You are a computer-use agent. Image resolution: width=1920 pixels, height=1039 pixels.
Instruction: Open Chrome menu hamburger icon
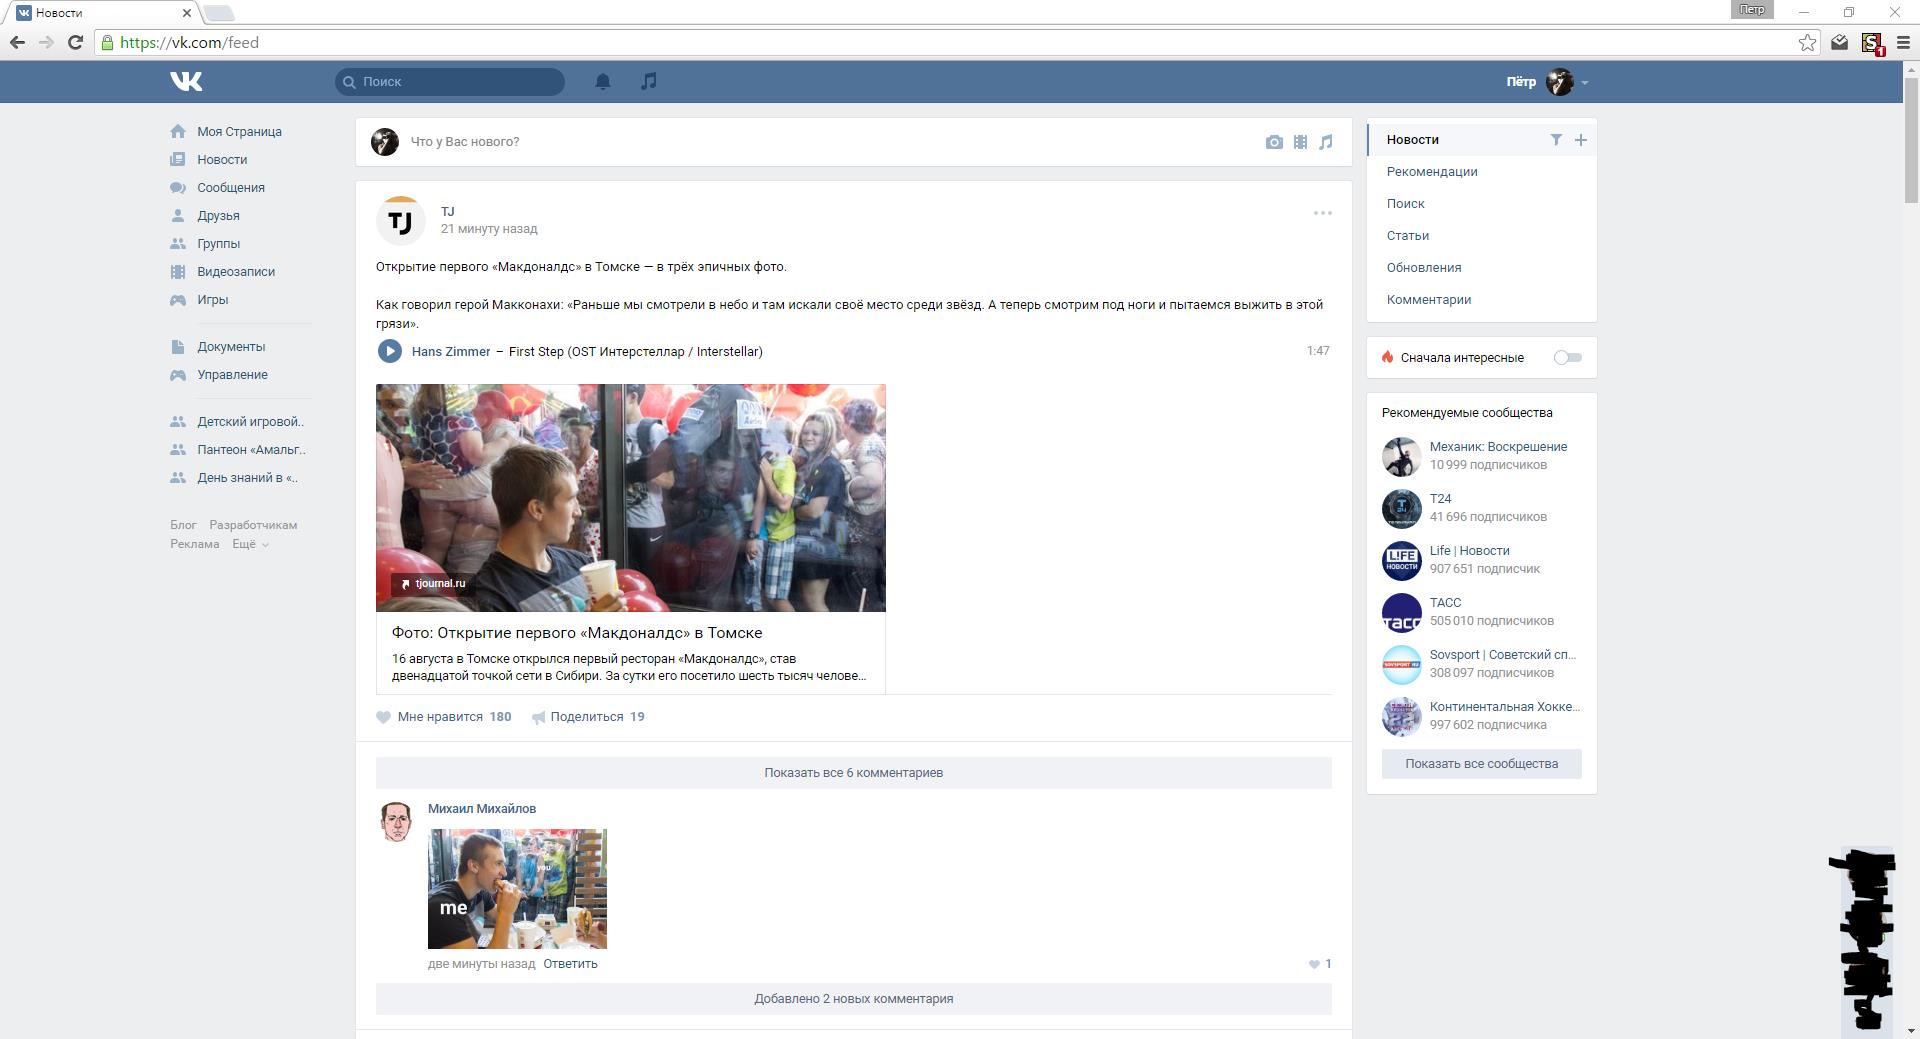1903,42
